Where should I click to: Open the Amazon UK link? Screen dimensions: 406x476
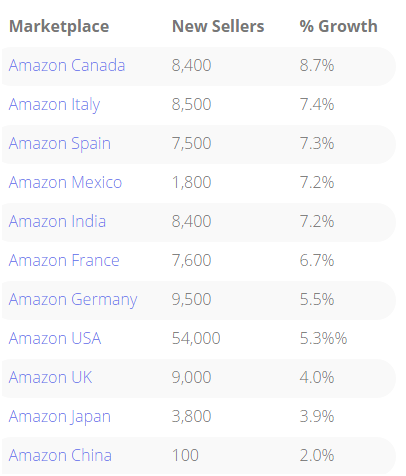coord(50,378)
